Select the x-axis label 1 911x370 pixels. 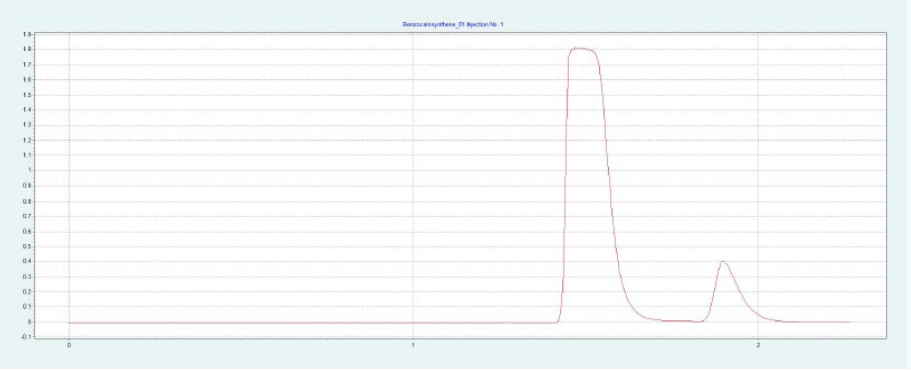[x=413, y=346]
